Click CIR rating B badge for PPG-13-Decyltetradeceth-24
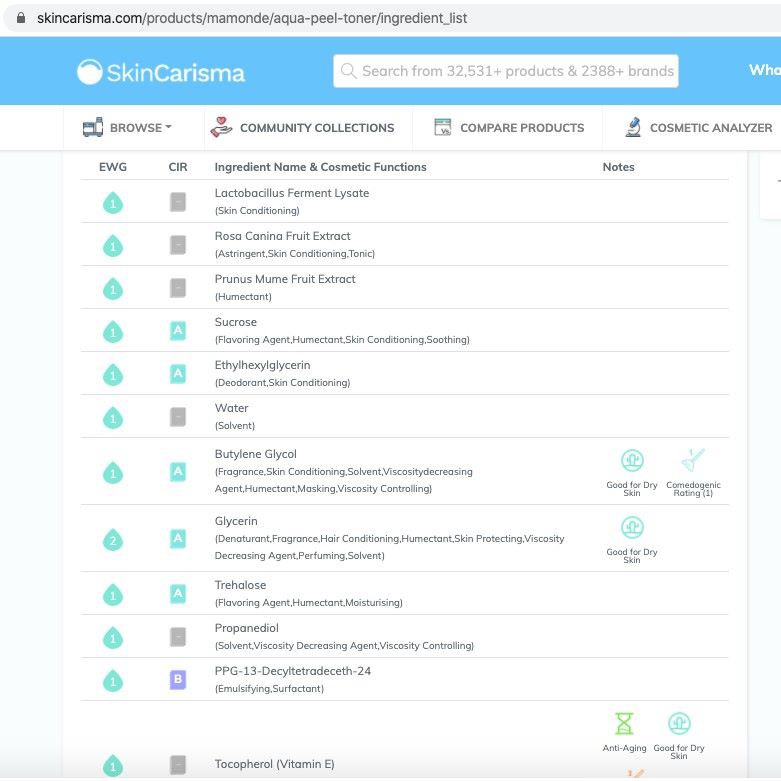The image size is (781, 781). (178, 680)
